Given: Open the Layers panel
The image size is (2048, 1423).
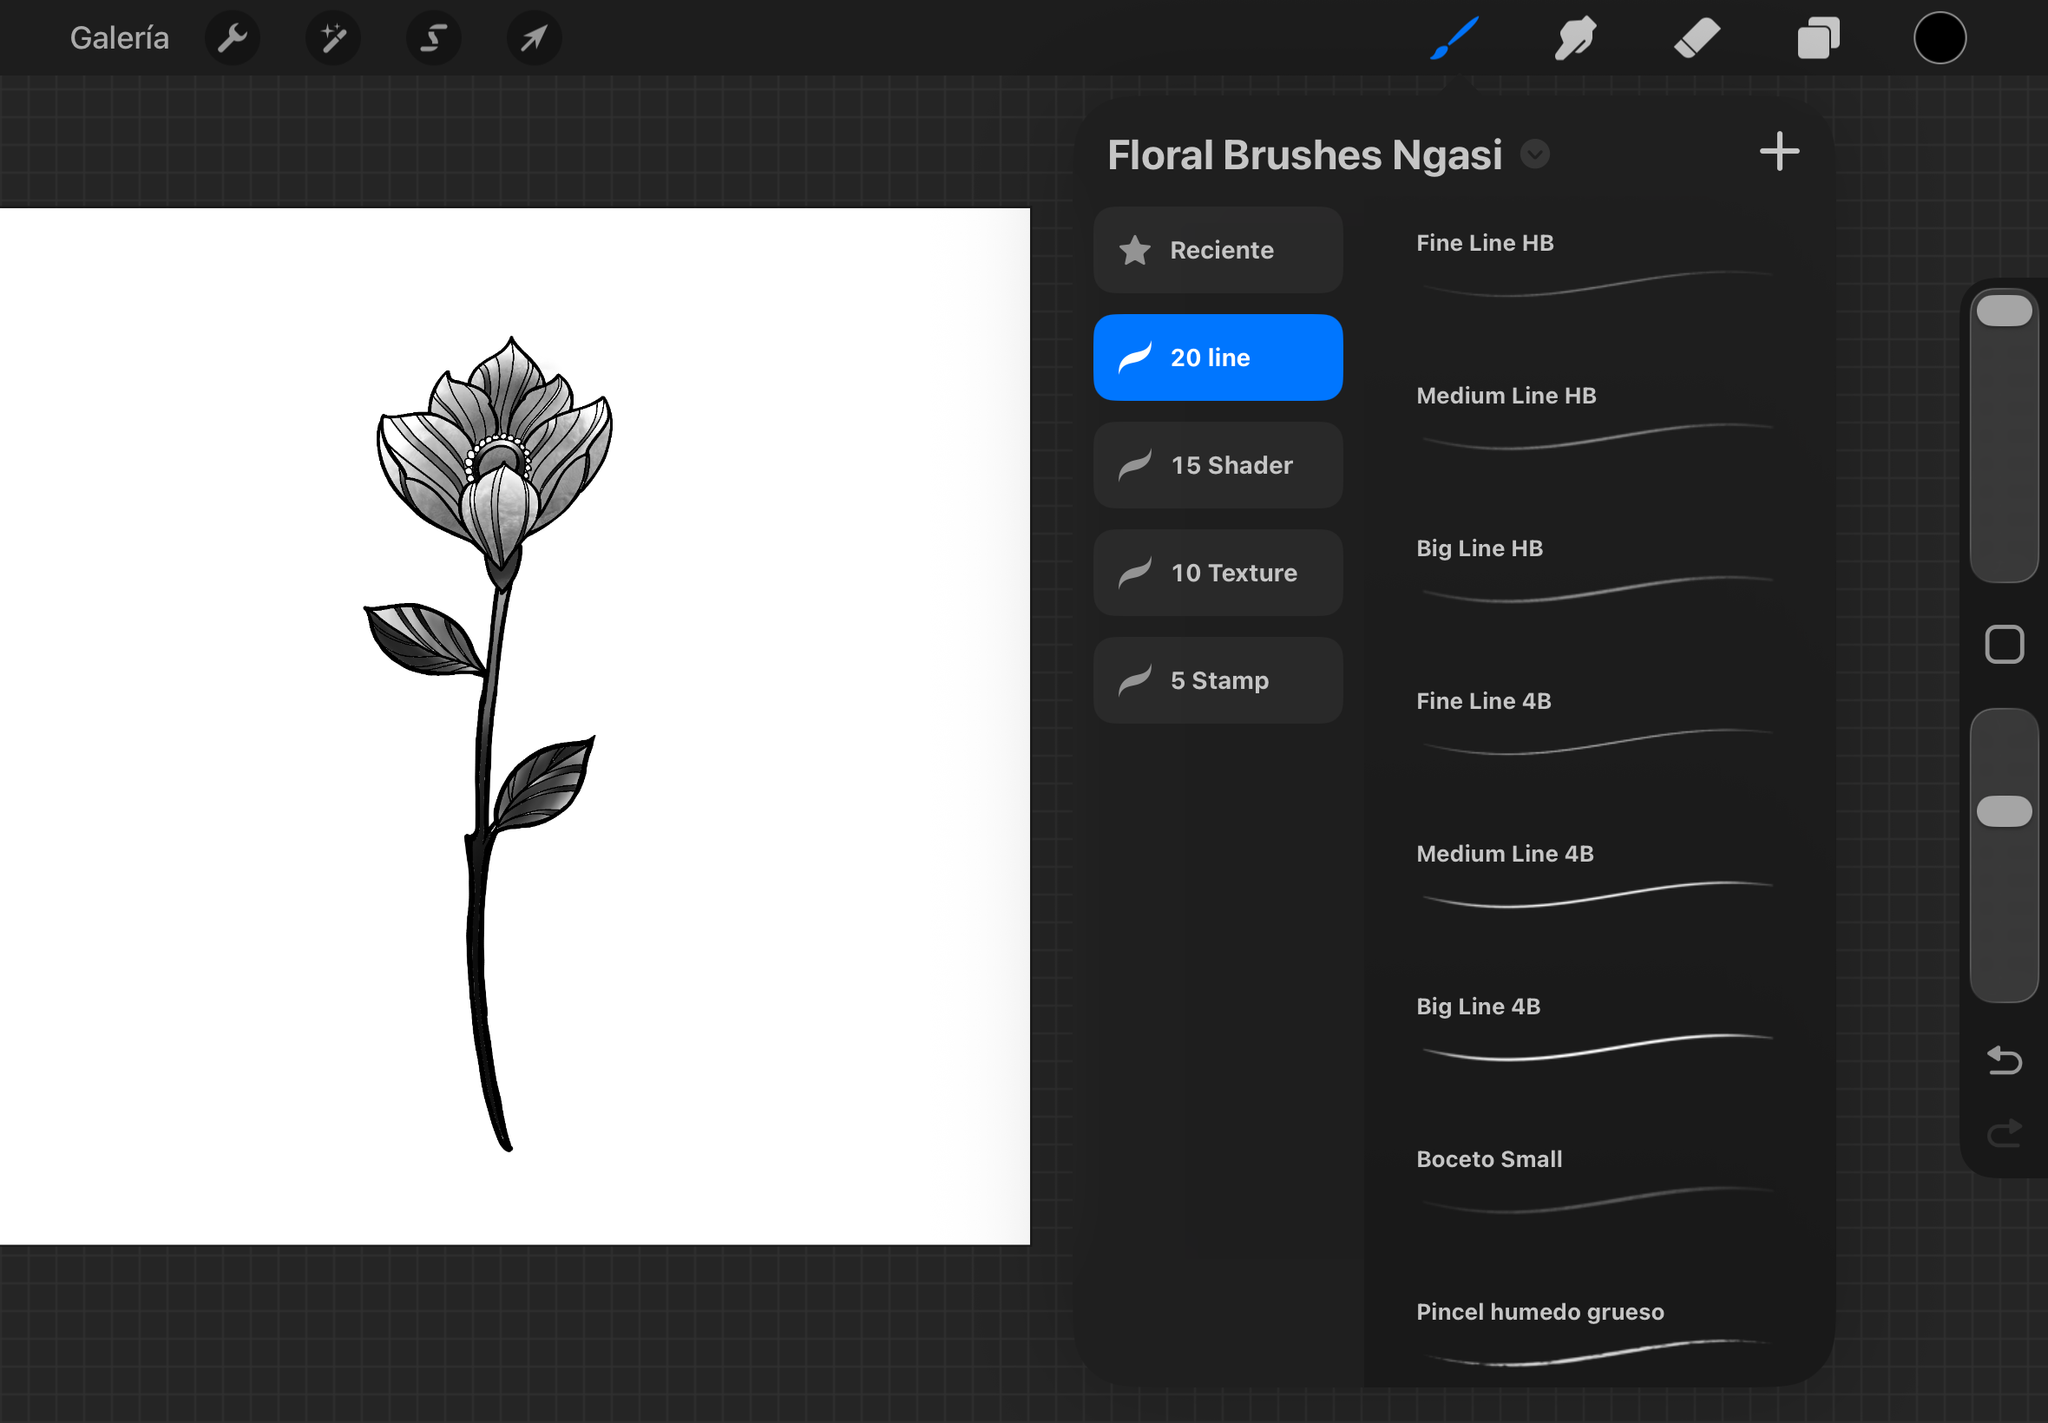Looking at the screenshot, I should (x=1818, y=38).
